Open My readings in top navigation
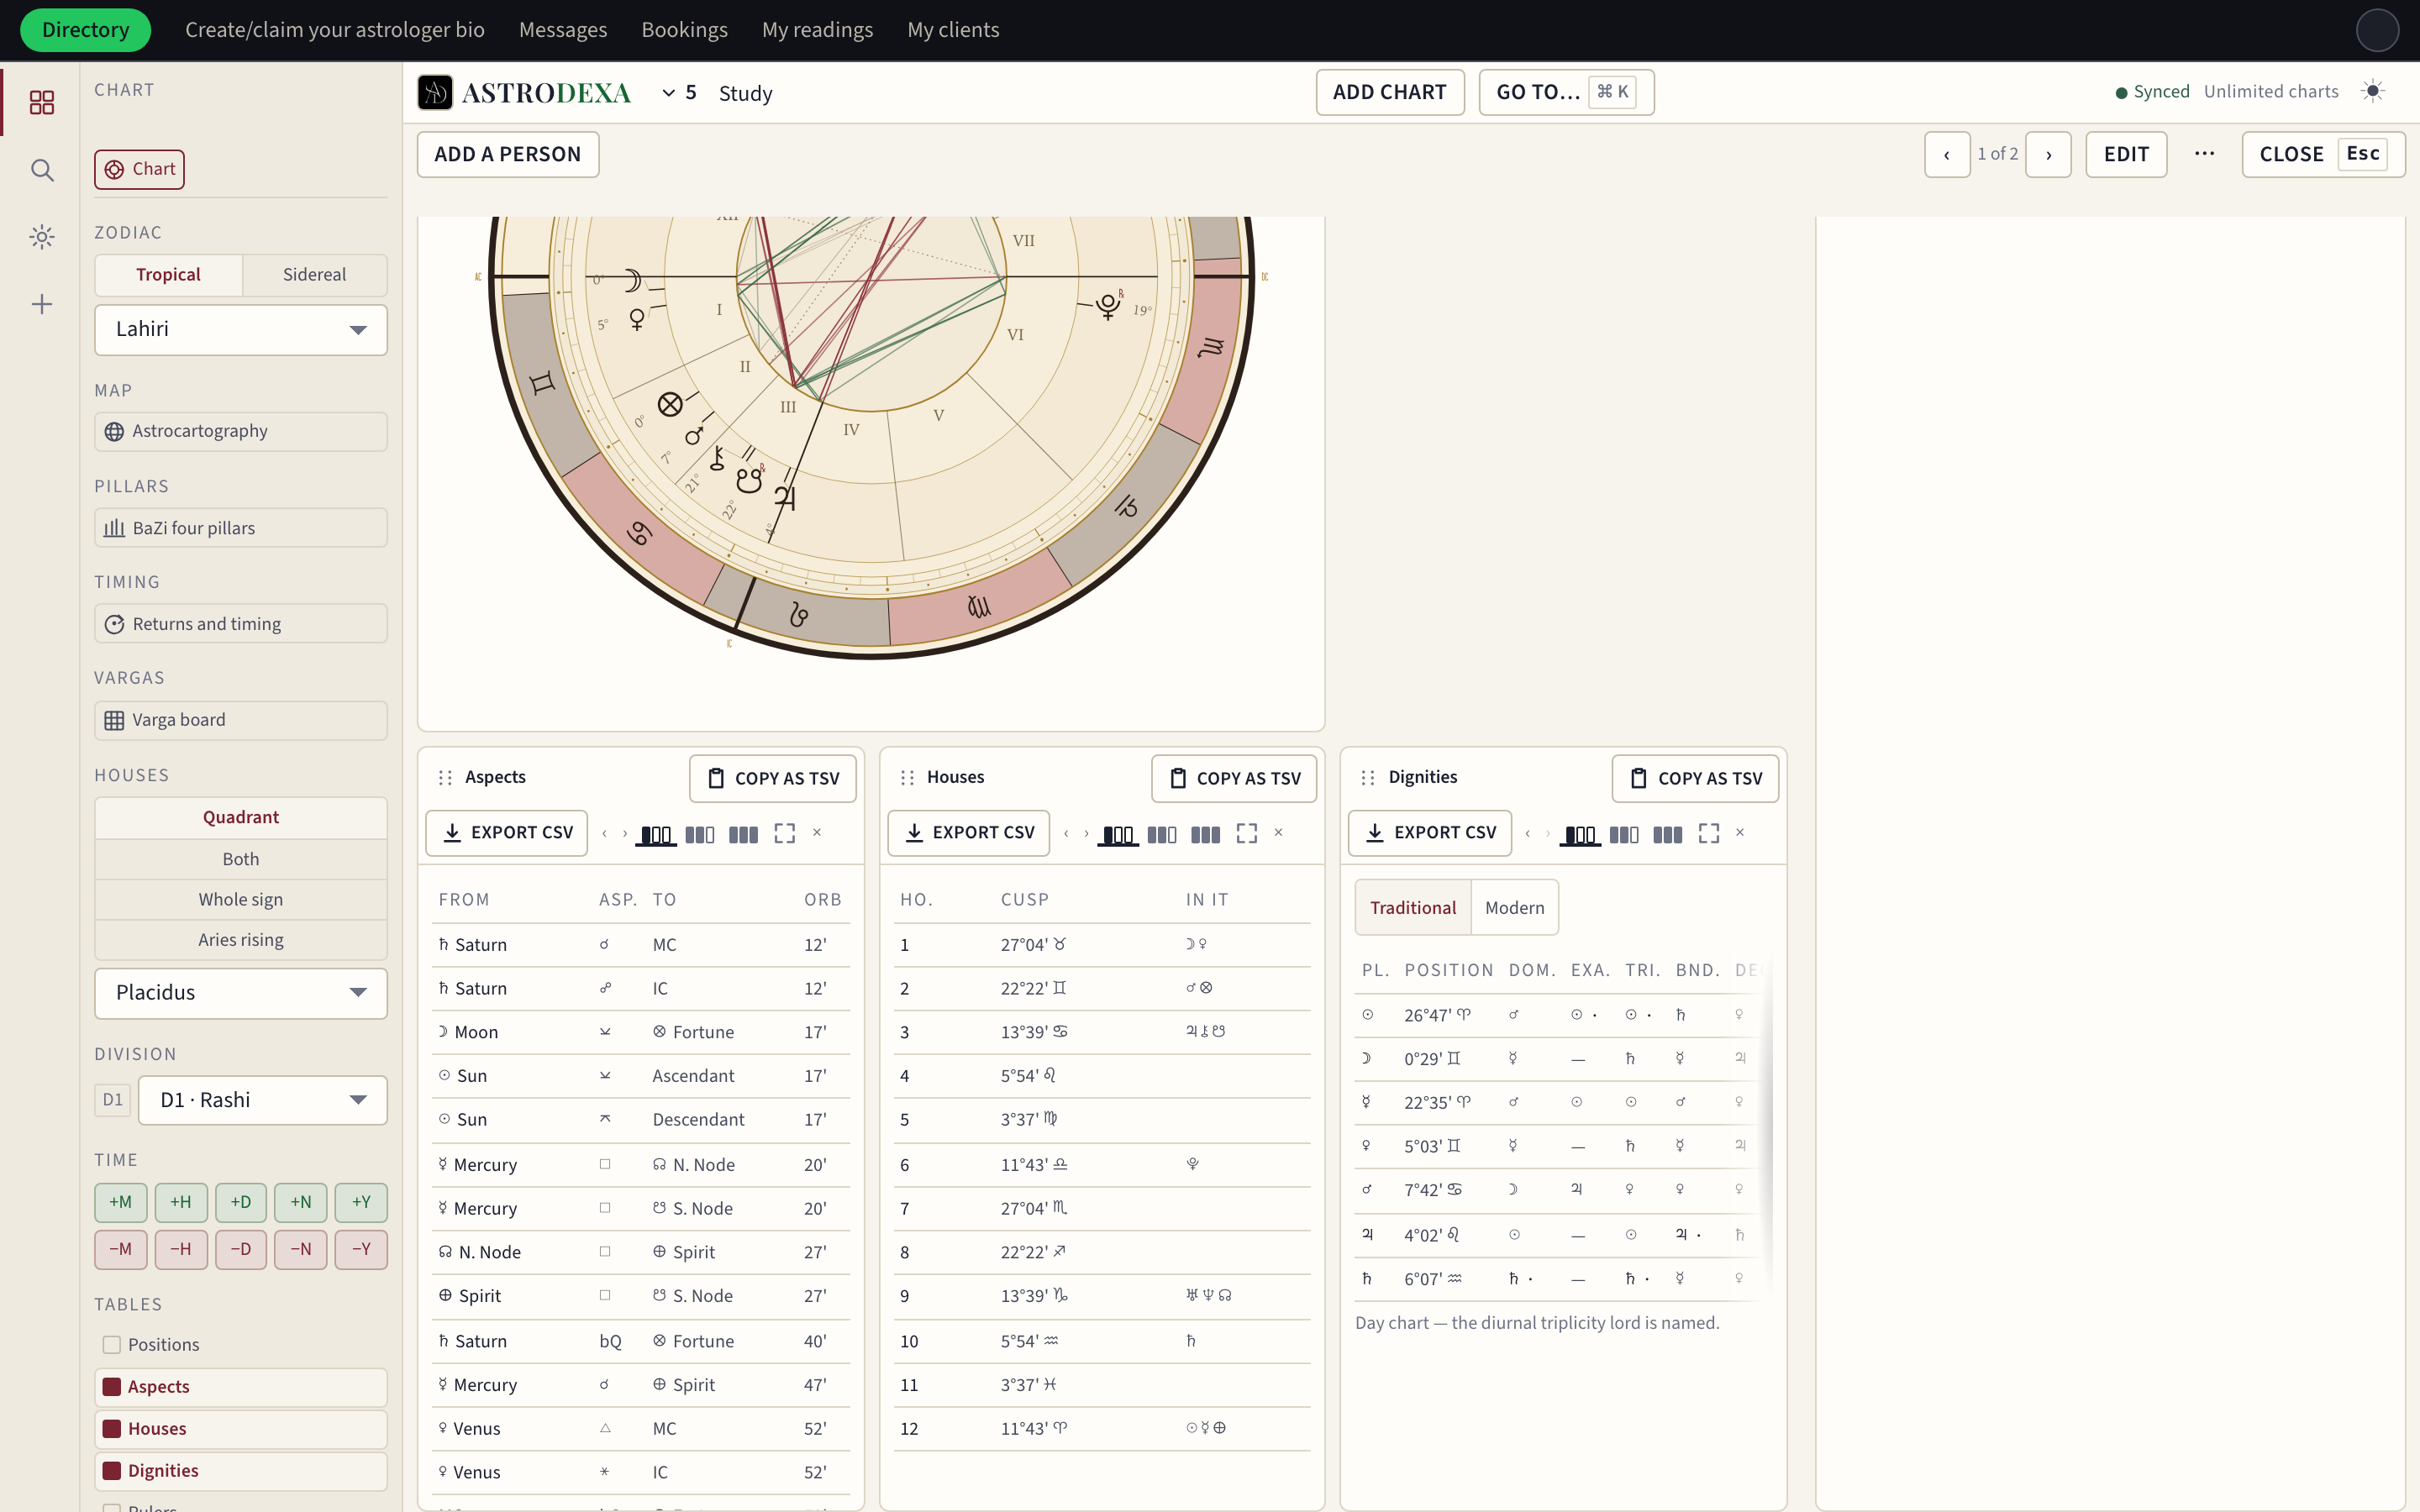The image size is (2420, 1512). tap(817, 30)
